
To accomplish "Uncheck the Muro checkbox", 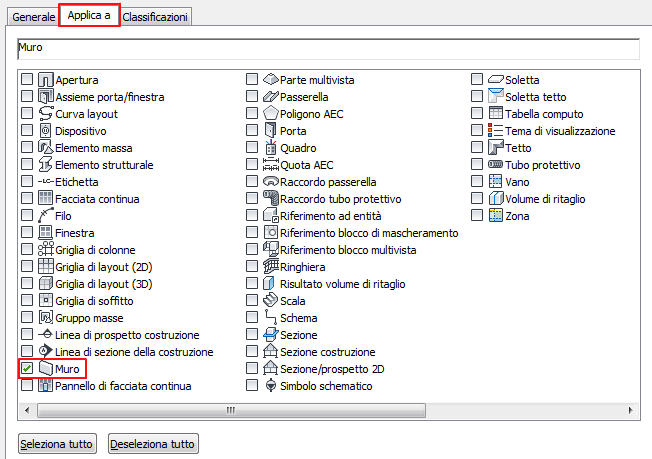I will click(27, 369).
